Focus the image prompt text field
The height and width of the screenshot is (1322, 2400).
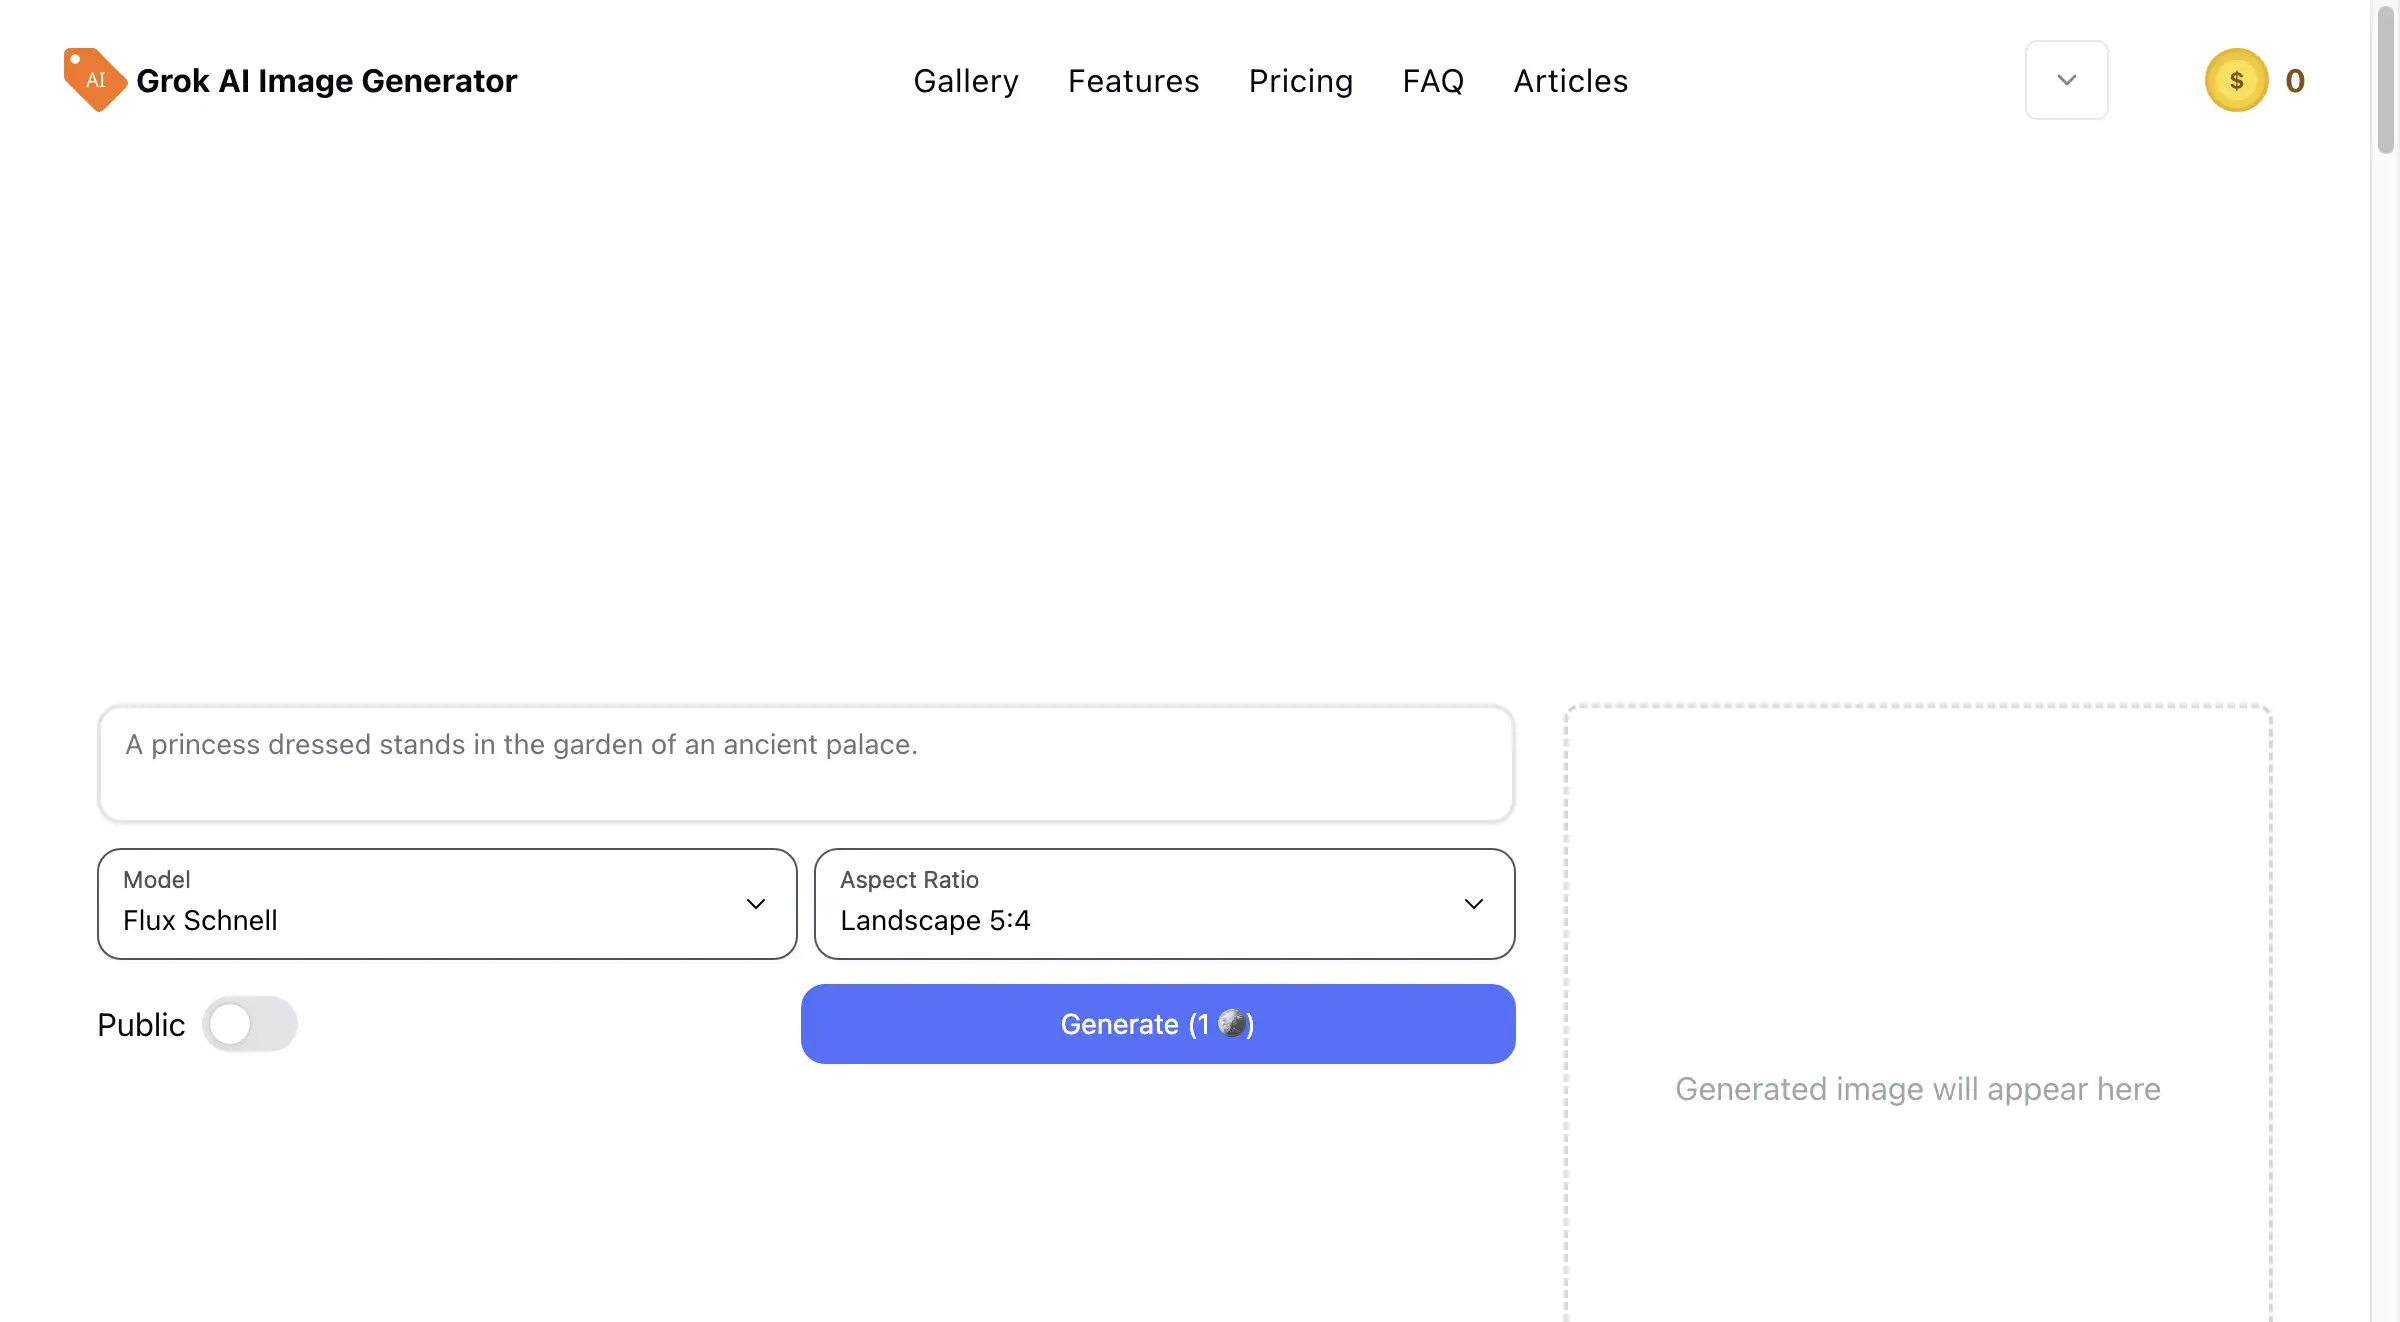point(805,764)
